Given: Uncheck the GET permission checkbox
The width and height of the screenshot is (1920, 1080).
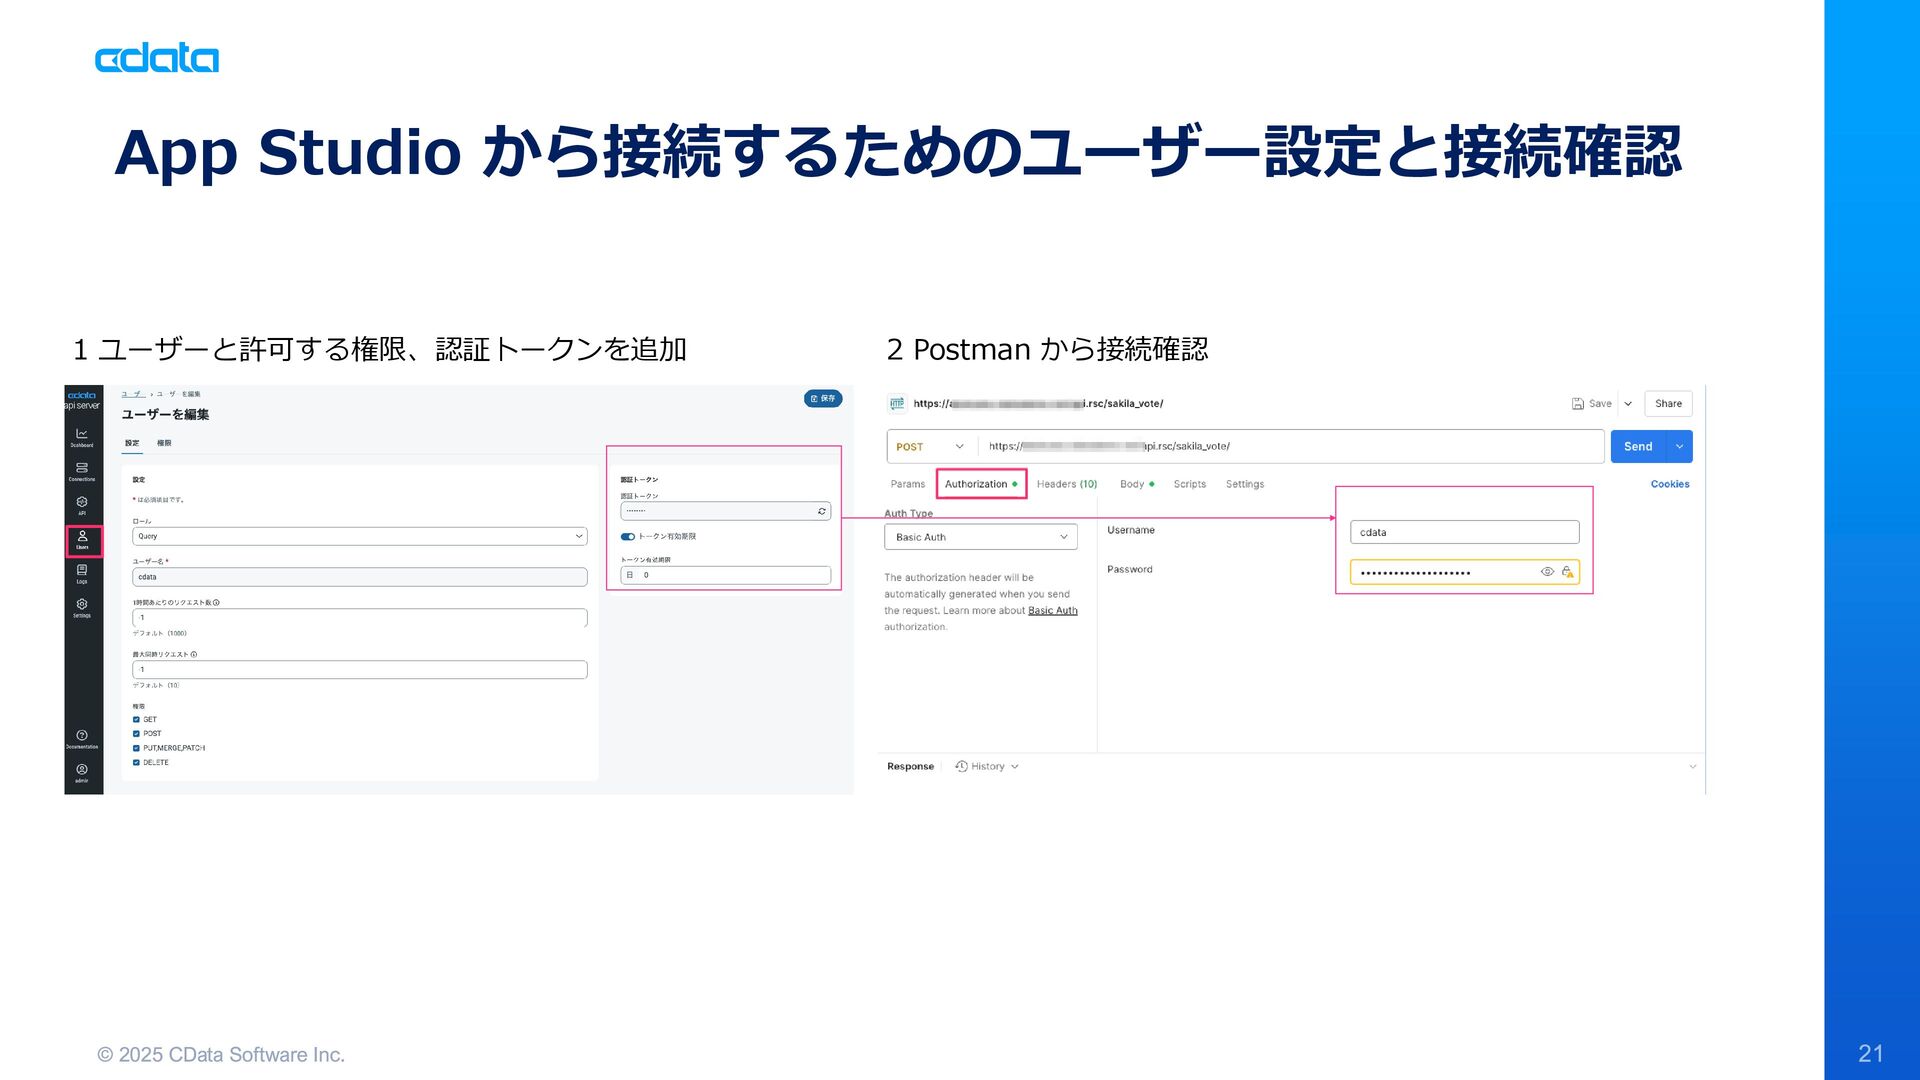Looking at the screenshot, I should point(137,719).
